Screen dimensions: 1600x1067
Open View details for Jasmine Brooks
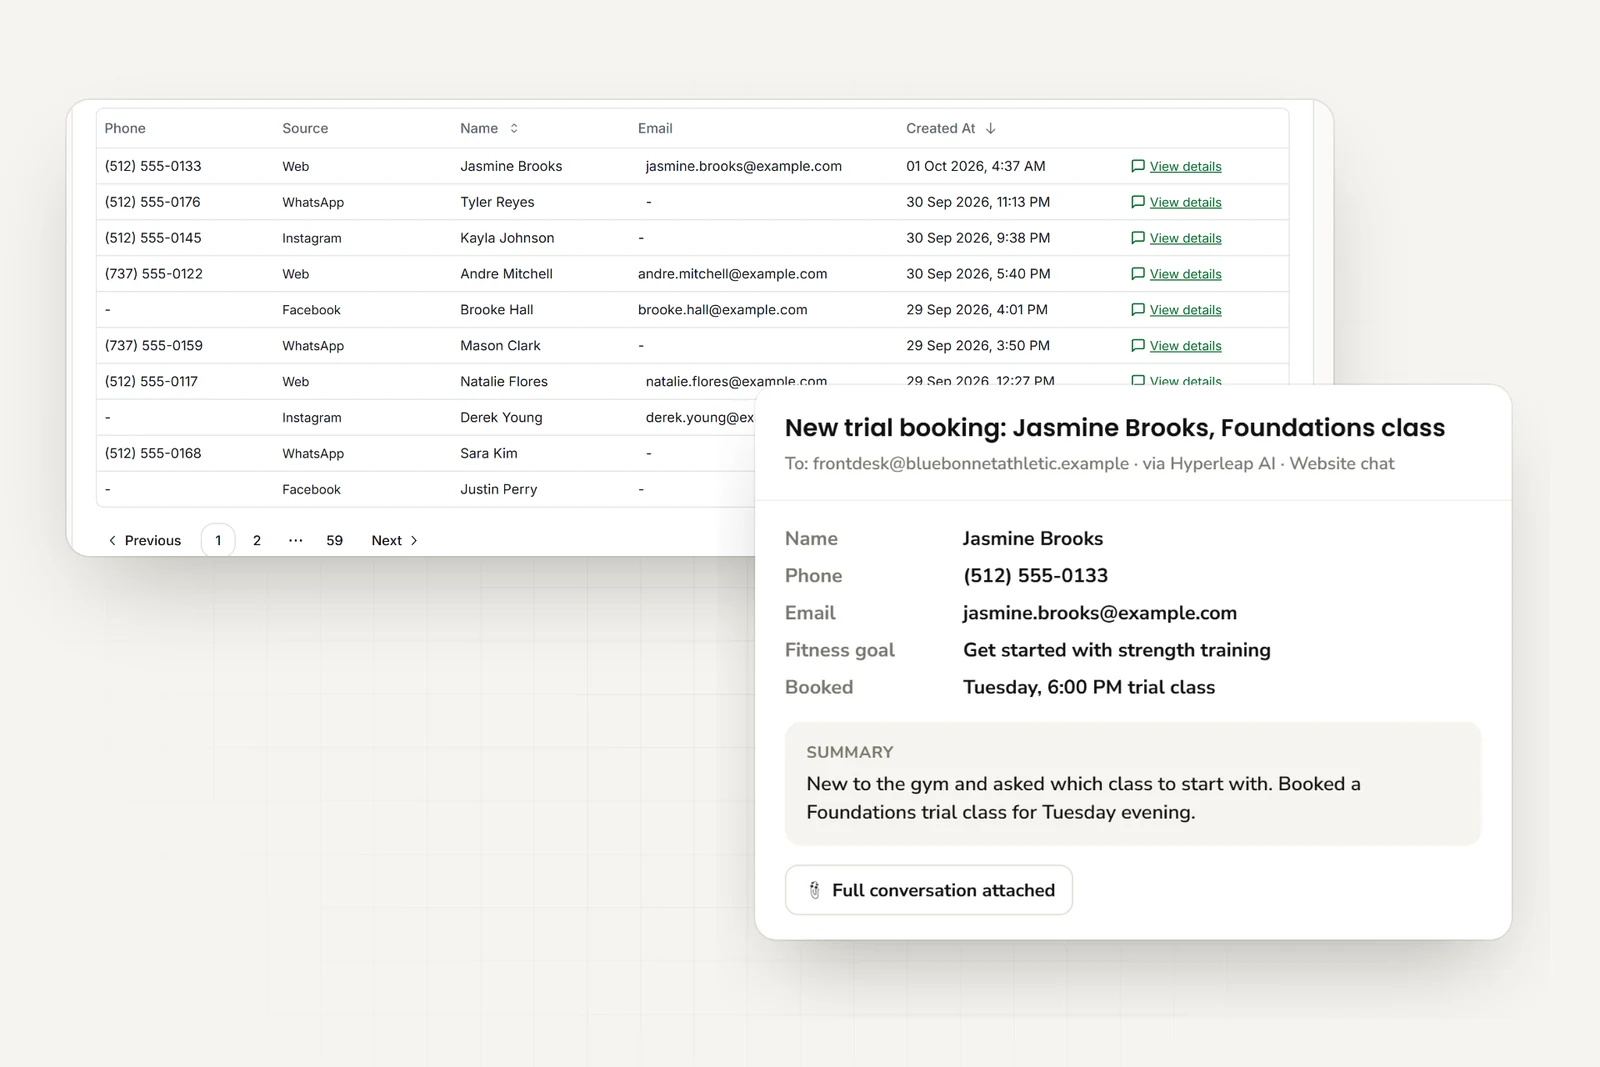pyautogui.click(x=1176, y=166)
